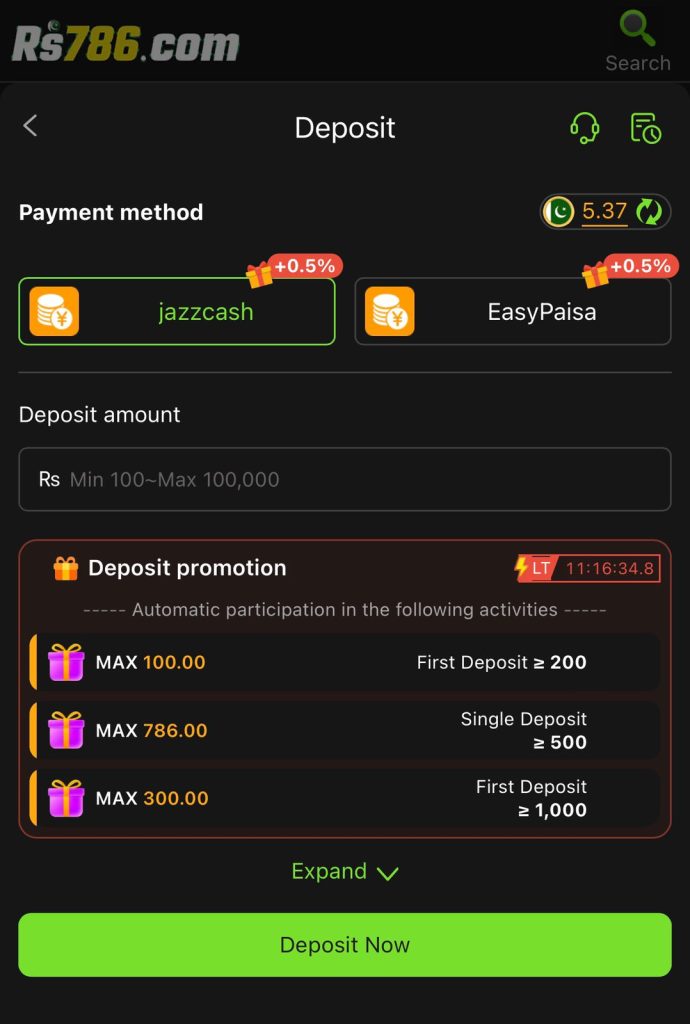Viewport: 690px width, 1024px height.
Task: Click the 5.37 balance amount link
Action: (x=604, y=212)
